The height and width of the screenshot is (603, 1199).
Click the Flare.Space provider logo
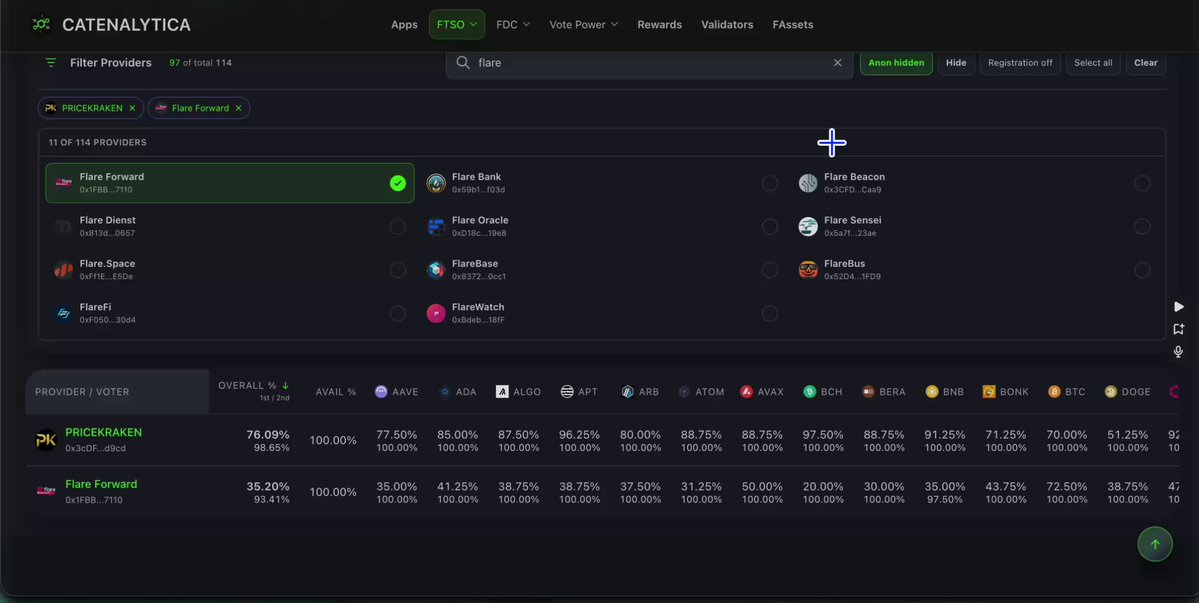point(63,271)
